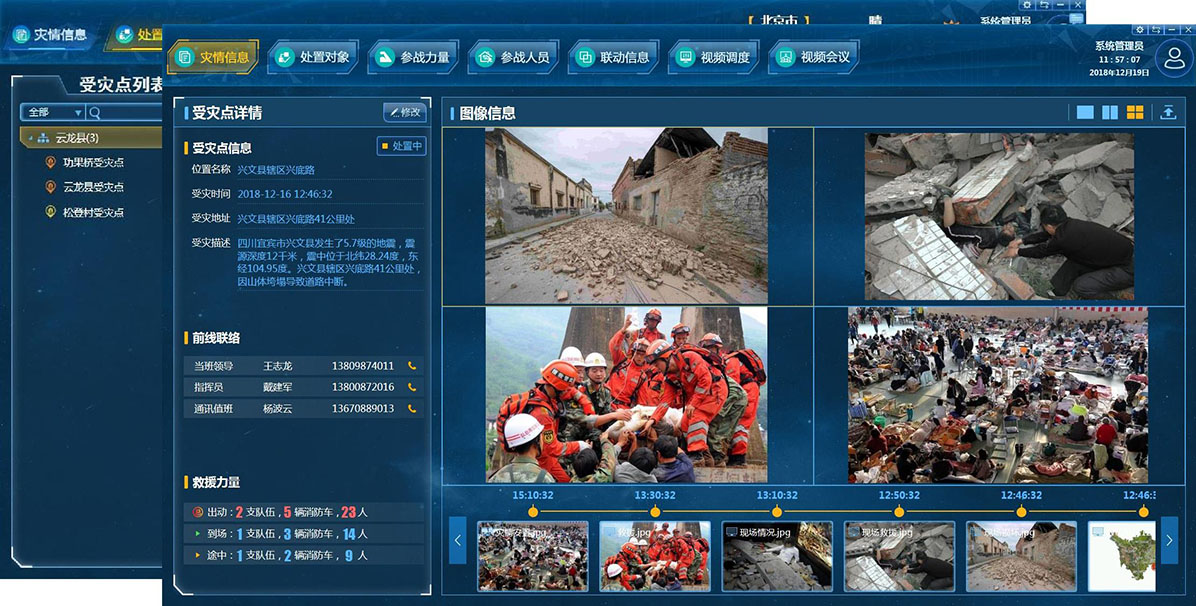Collapse the 云龙县(3) tree node
Image resolution: width=1196 pixels, height=606 pixels.
pos(31,139)
